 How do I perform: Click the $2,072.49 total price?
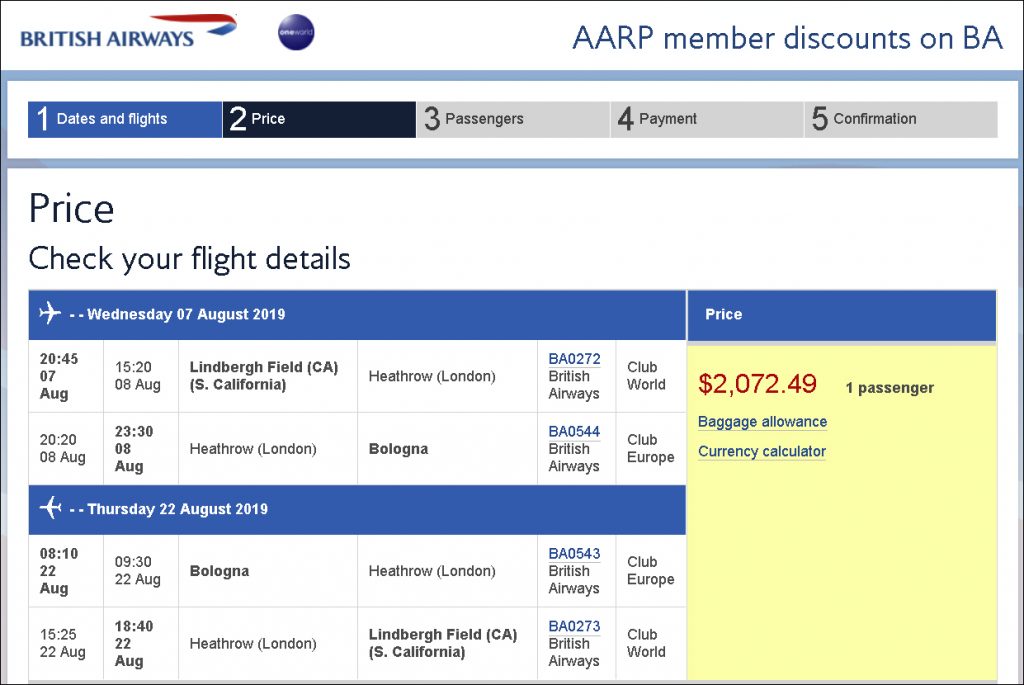coord(757,384)
